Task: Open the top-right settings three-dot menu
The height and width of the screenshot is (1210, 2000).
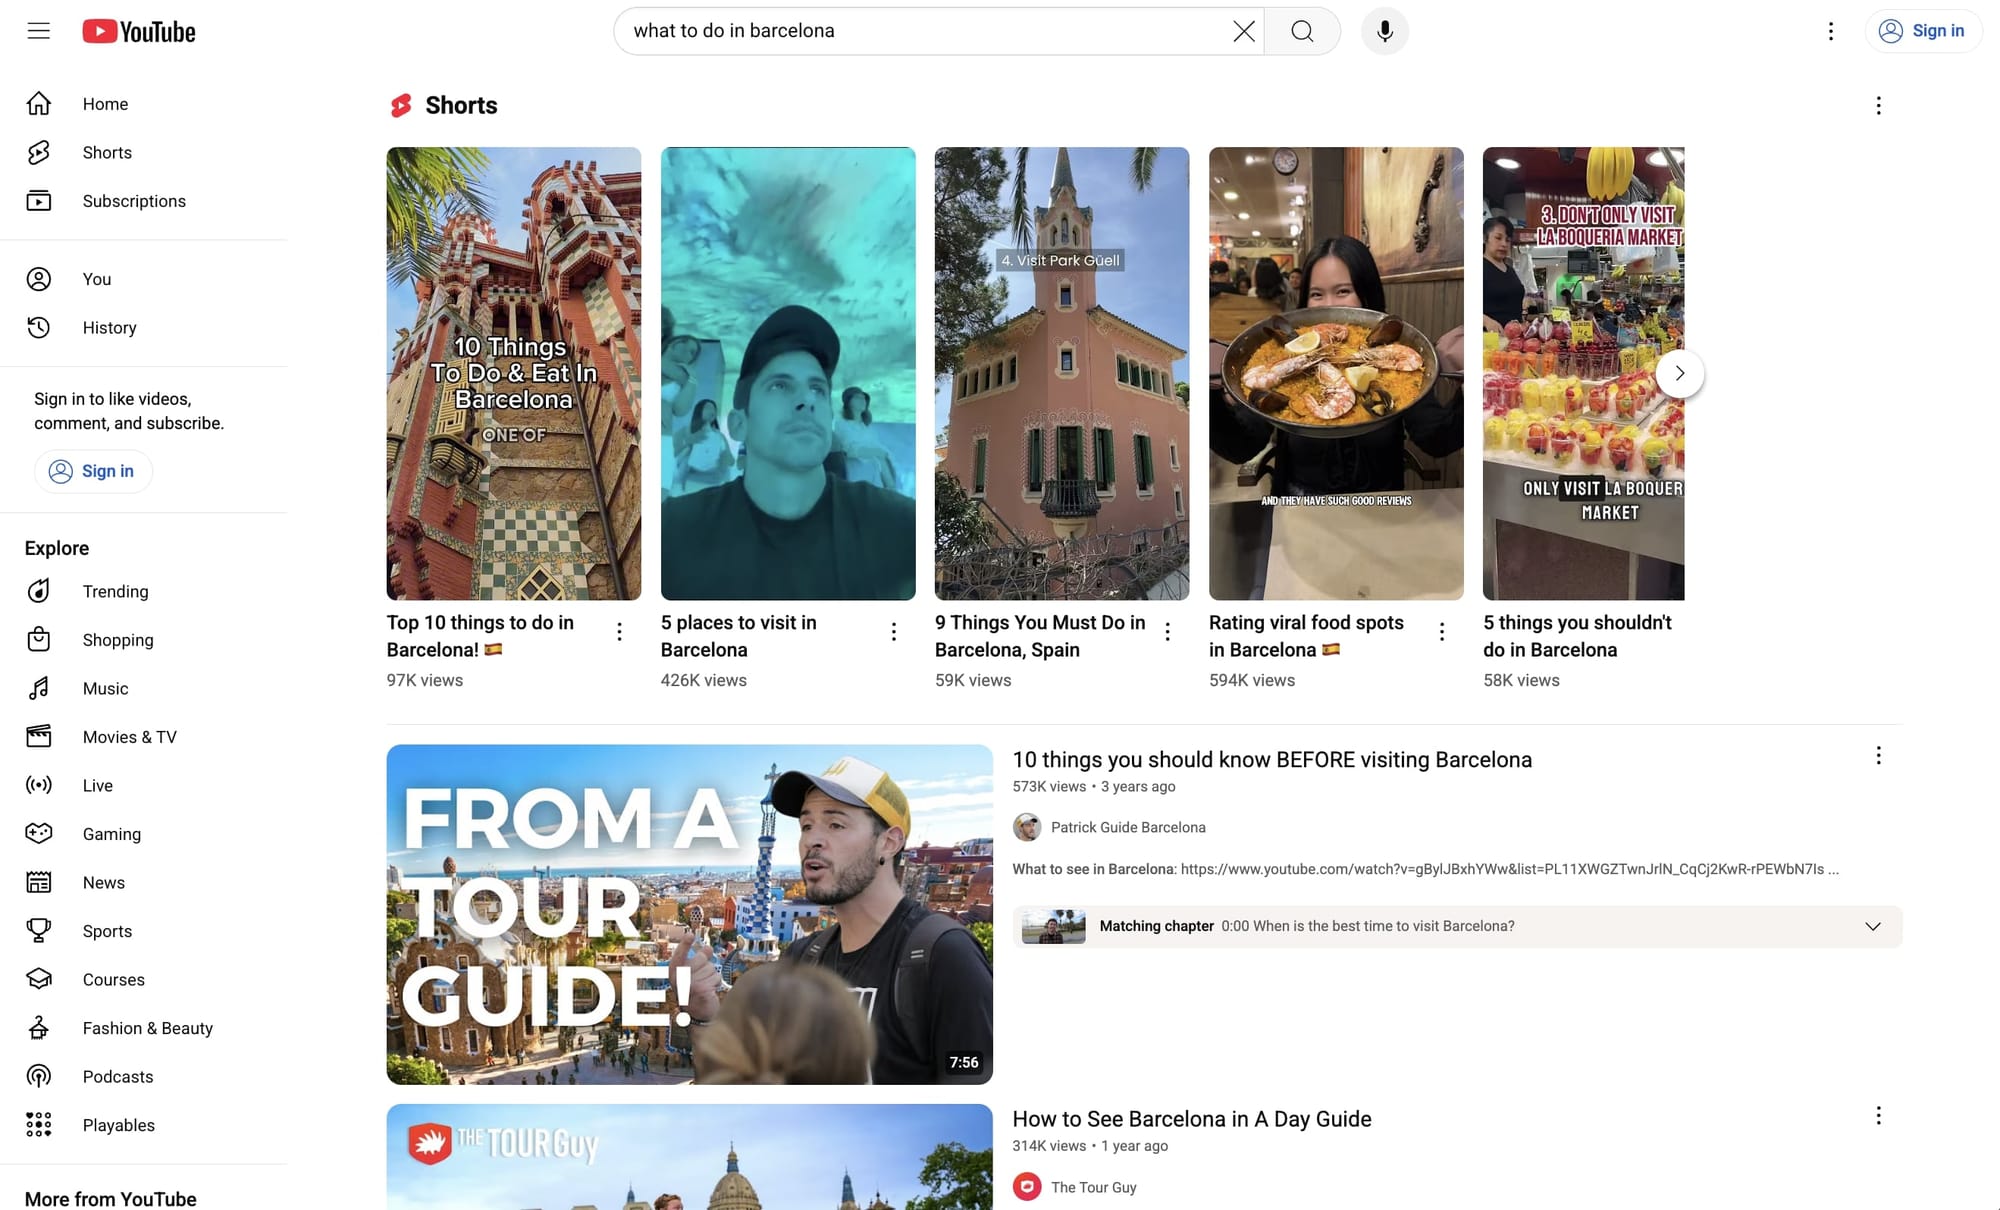Action: 1830,31
